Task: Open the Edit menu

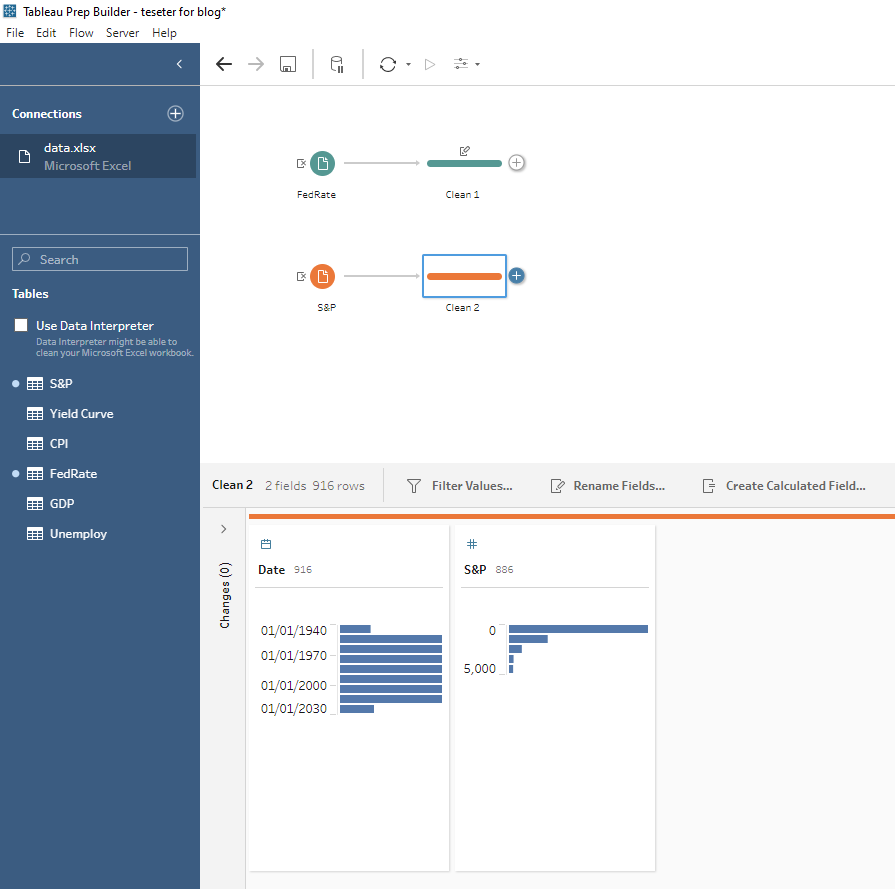Action: (46, 33)
